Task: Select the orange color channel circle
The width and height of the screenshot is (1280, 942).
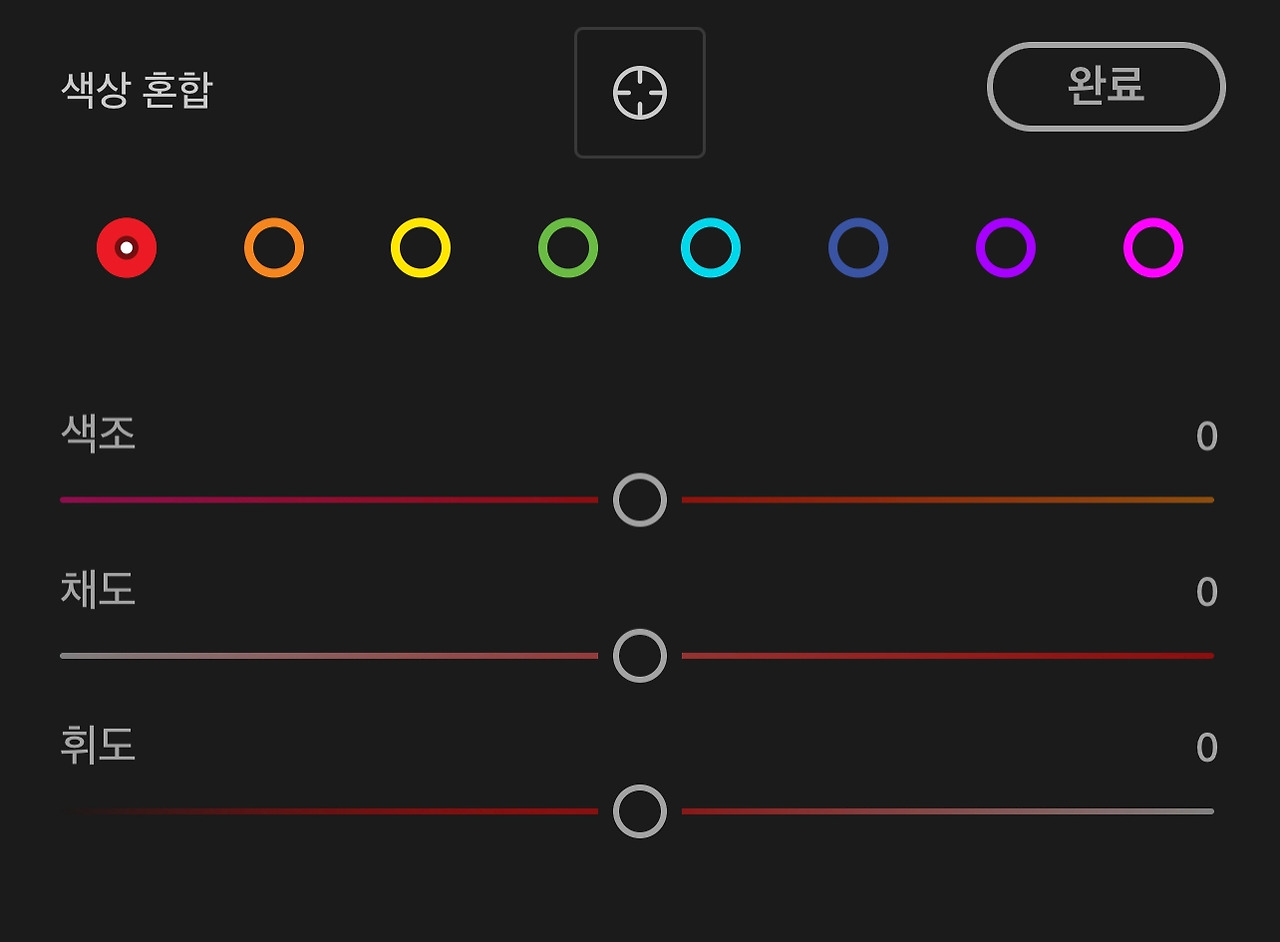Action: (x=274, y=248)
